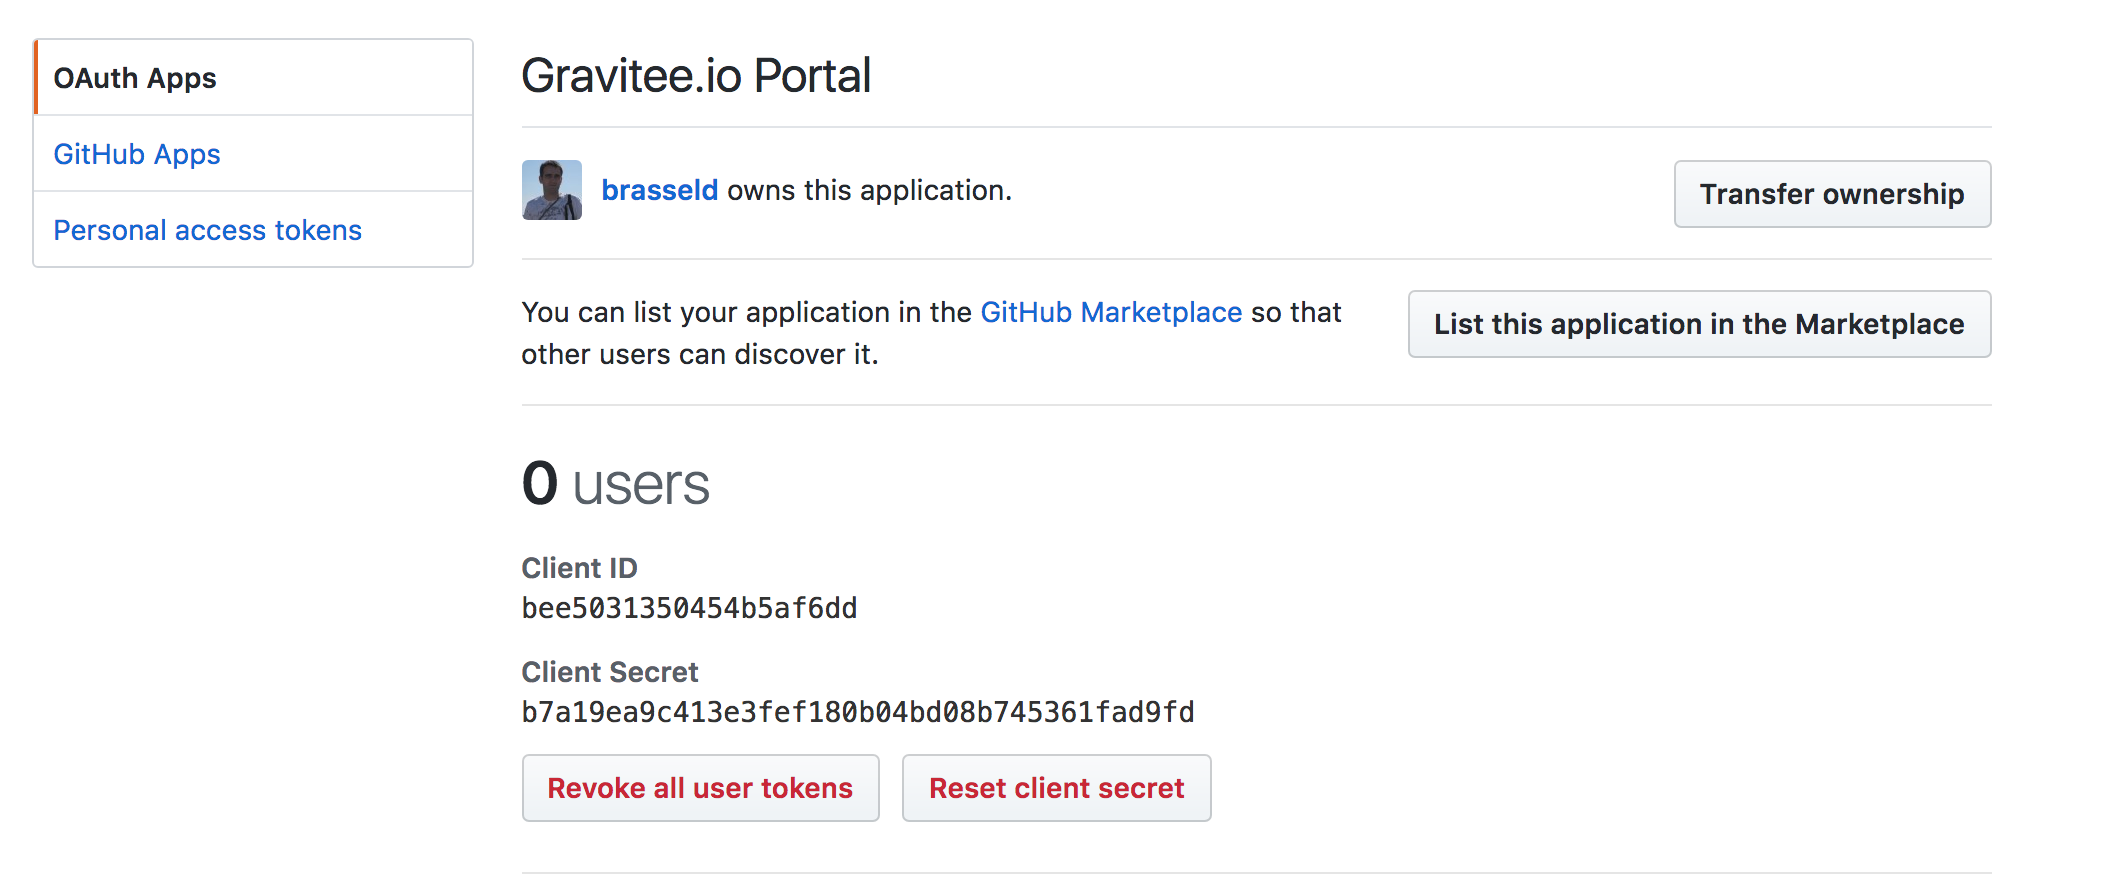
Task: Click the 'so that' text after Marketplace link
Action: (x=1295, y=312)
